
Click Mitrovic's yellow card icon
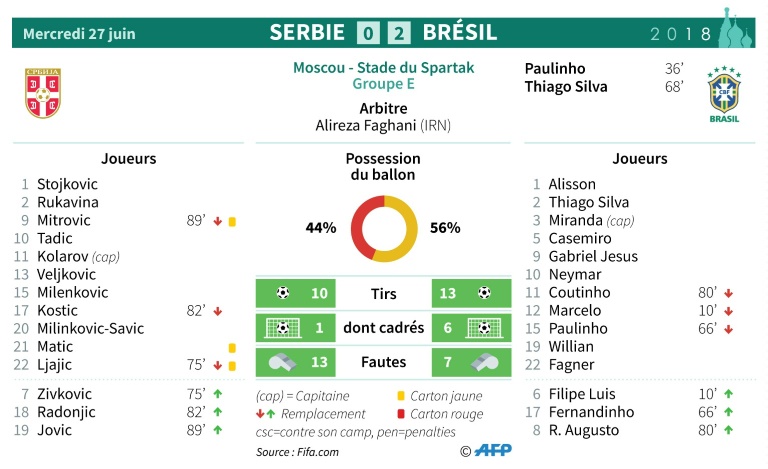232,222
